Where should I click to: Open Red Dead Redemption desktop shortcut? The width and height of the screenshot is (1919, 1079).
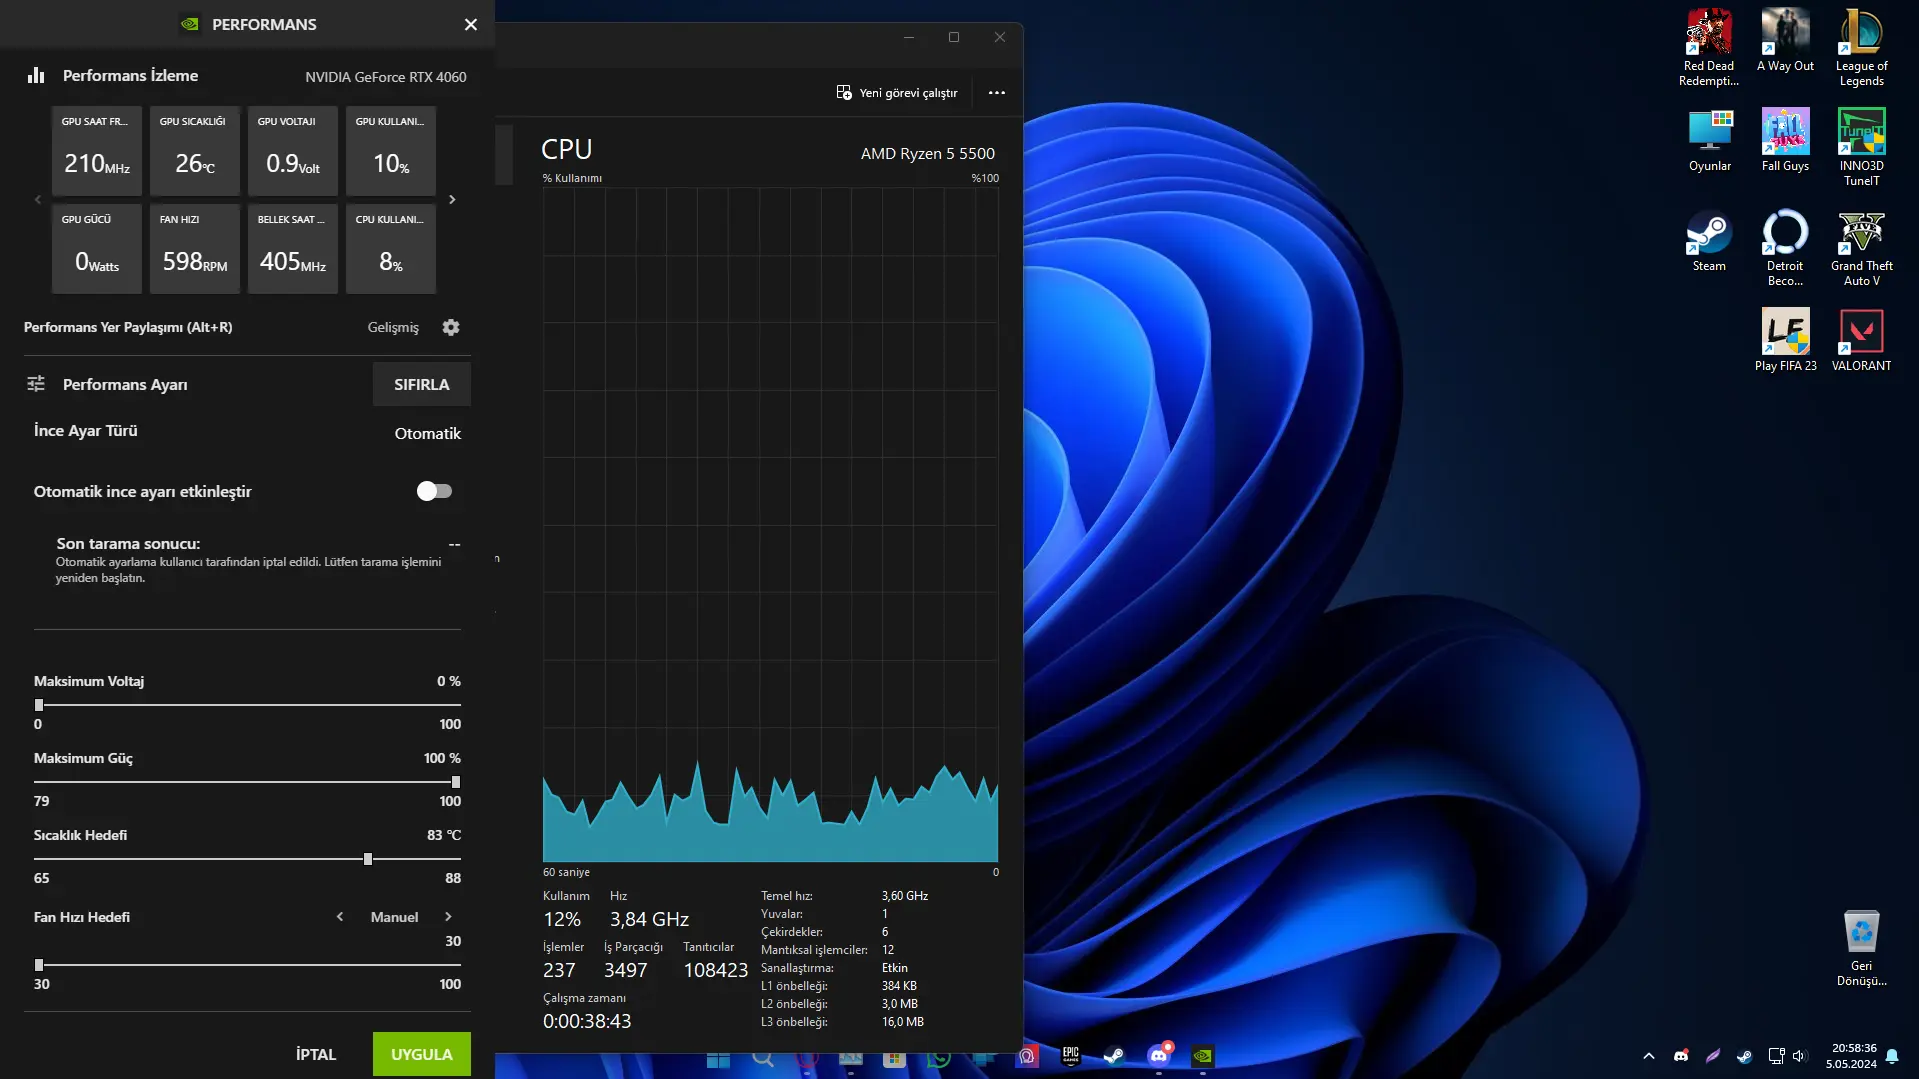click(1709, 47)
